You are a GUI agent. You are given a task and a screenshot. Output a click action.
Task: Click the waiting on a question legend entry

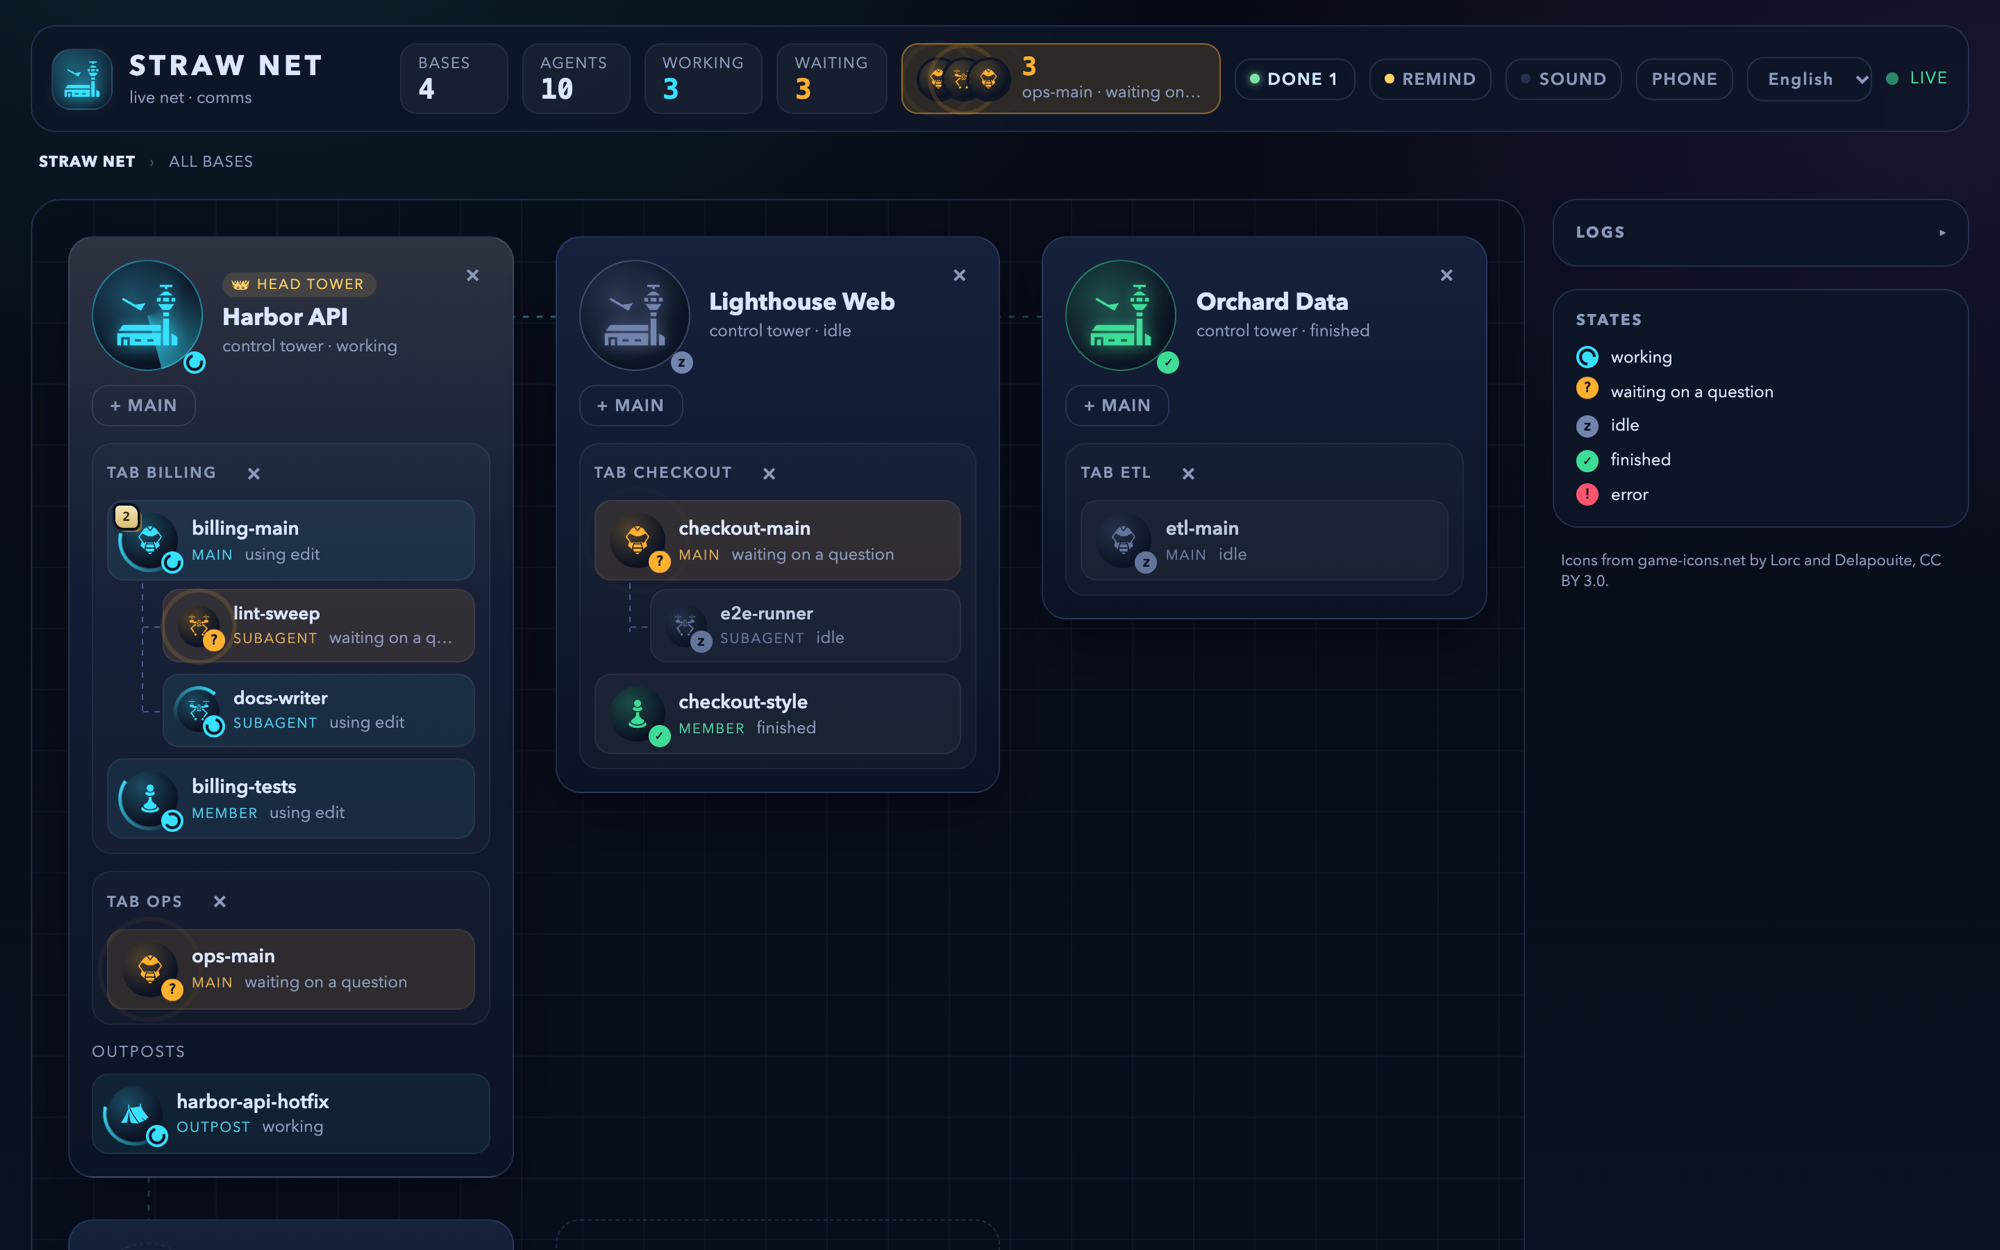click(1675, 392)
